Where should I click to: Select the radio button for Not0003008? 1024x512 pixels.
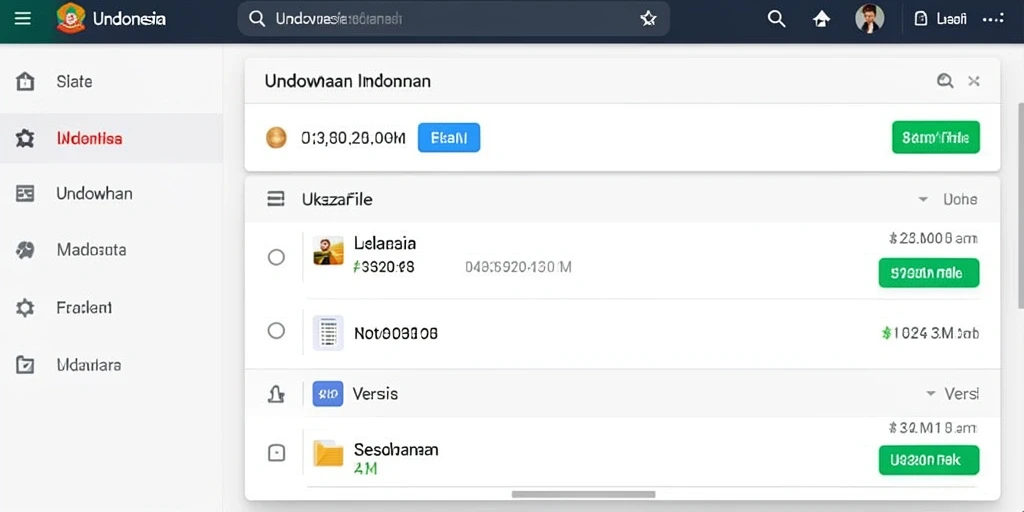coord(276,331)
